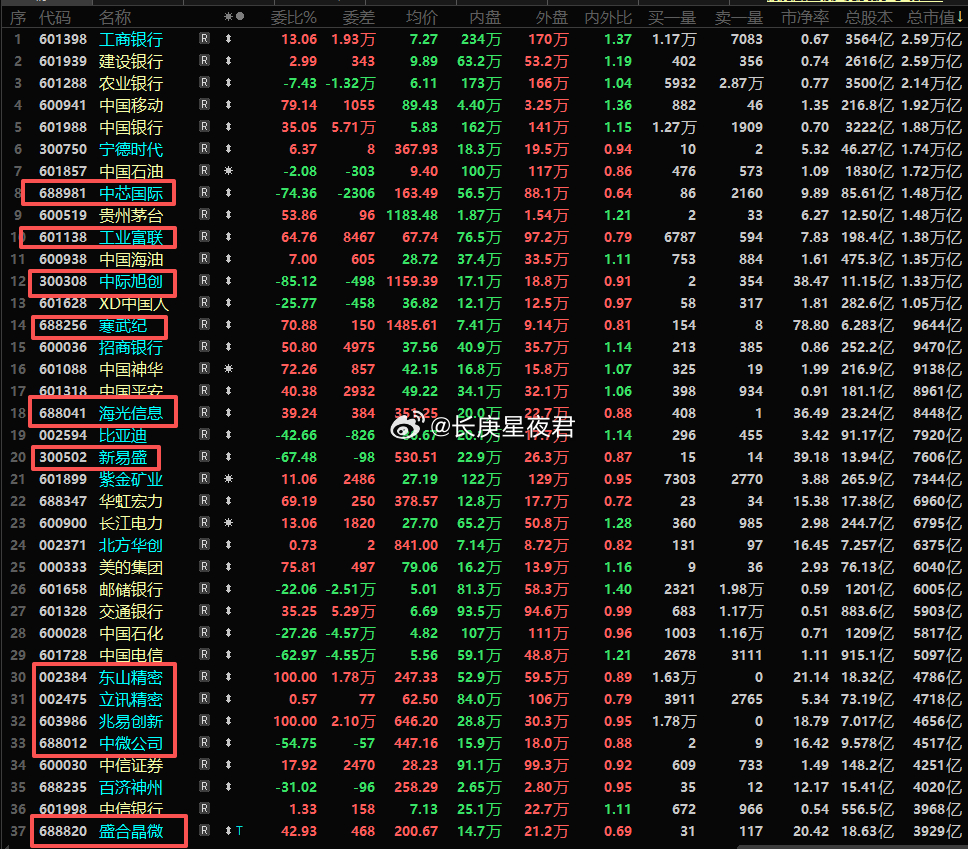
Task: Click average price 1183.48 of 贵州茅台
Action: [x=412, y=215]
